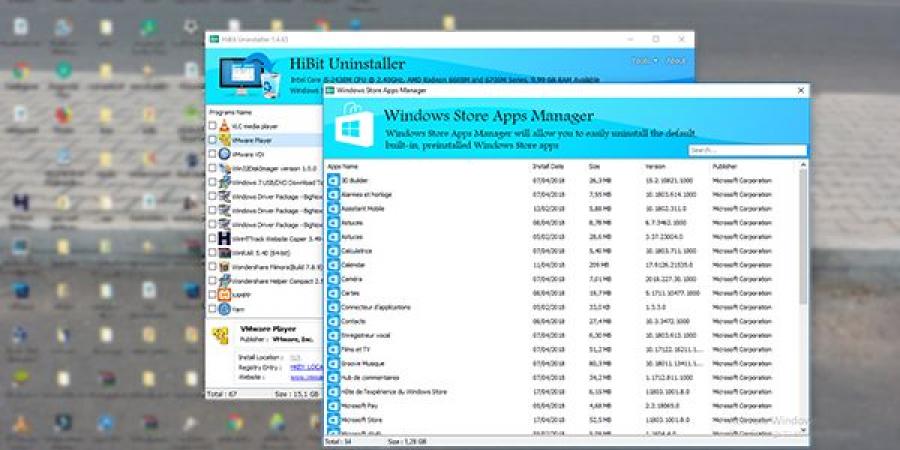Click the app icon beside Contacts

pyautogui.click(x=333, y=321)
